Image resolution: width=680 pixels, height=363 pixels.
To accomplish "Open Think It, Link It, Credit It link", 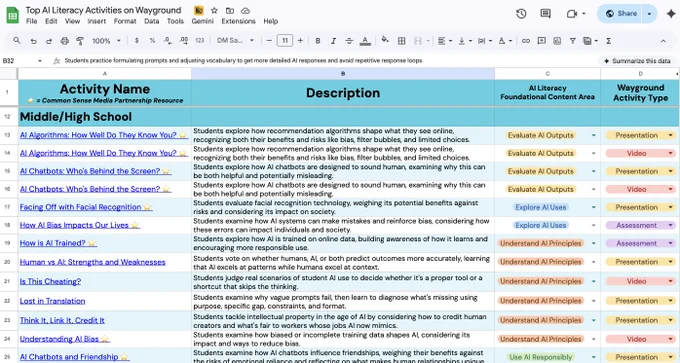I will (62, 320).
